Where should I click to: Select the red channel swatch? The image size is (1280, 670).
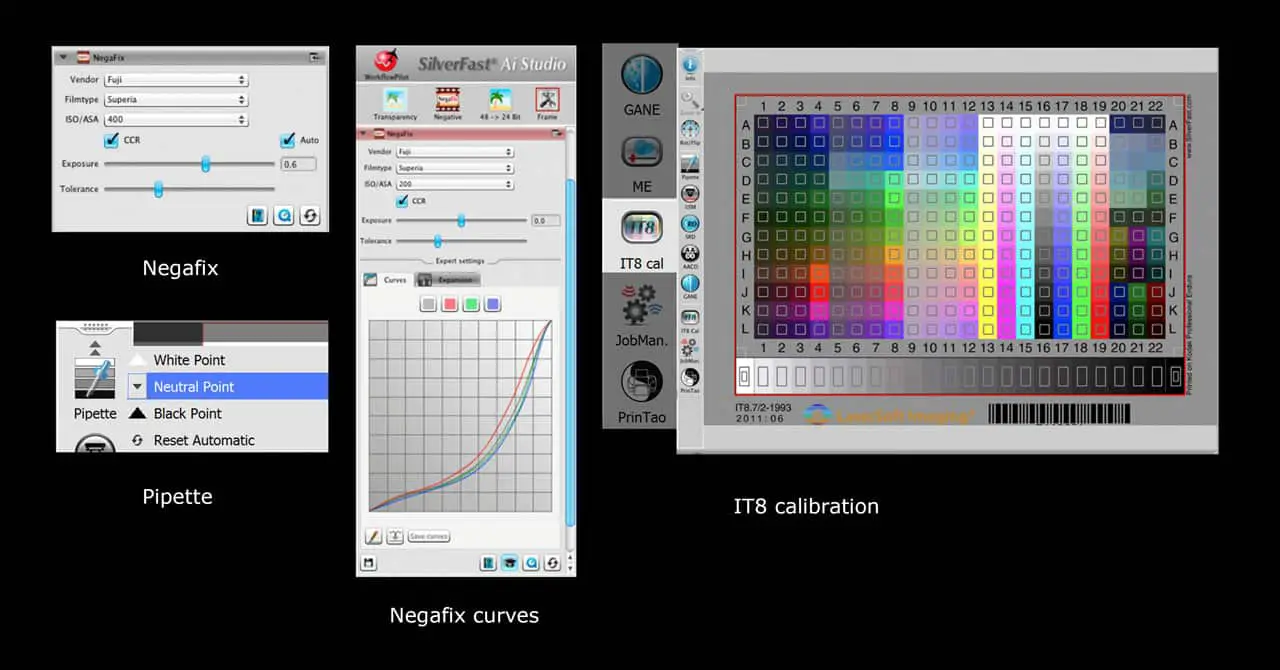[450, 304]
